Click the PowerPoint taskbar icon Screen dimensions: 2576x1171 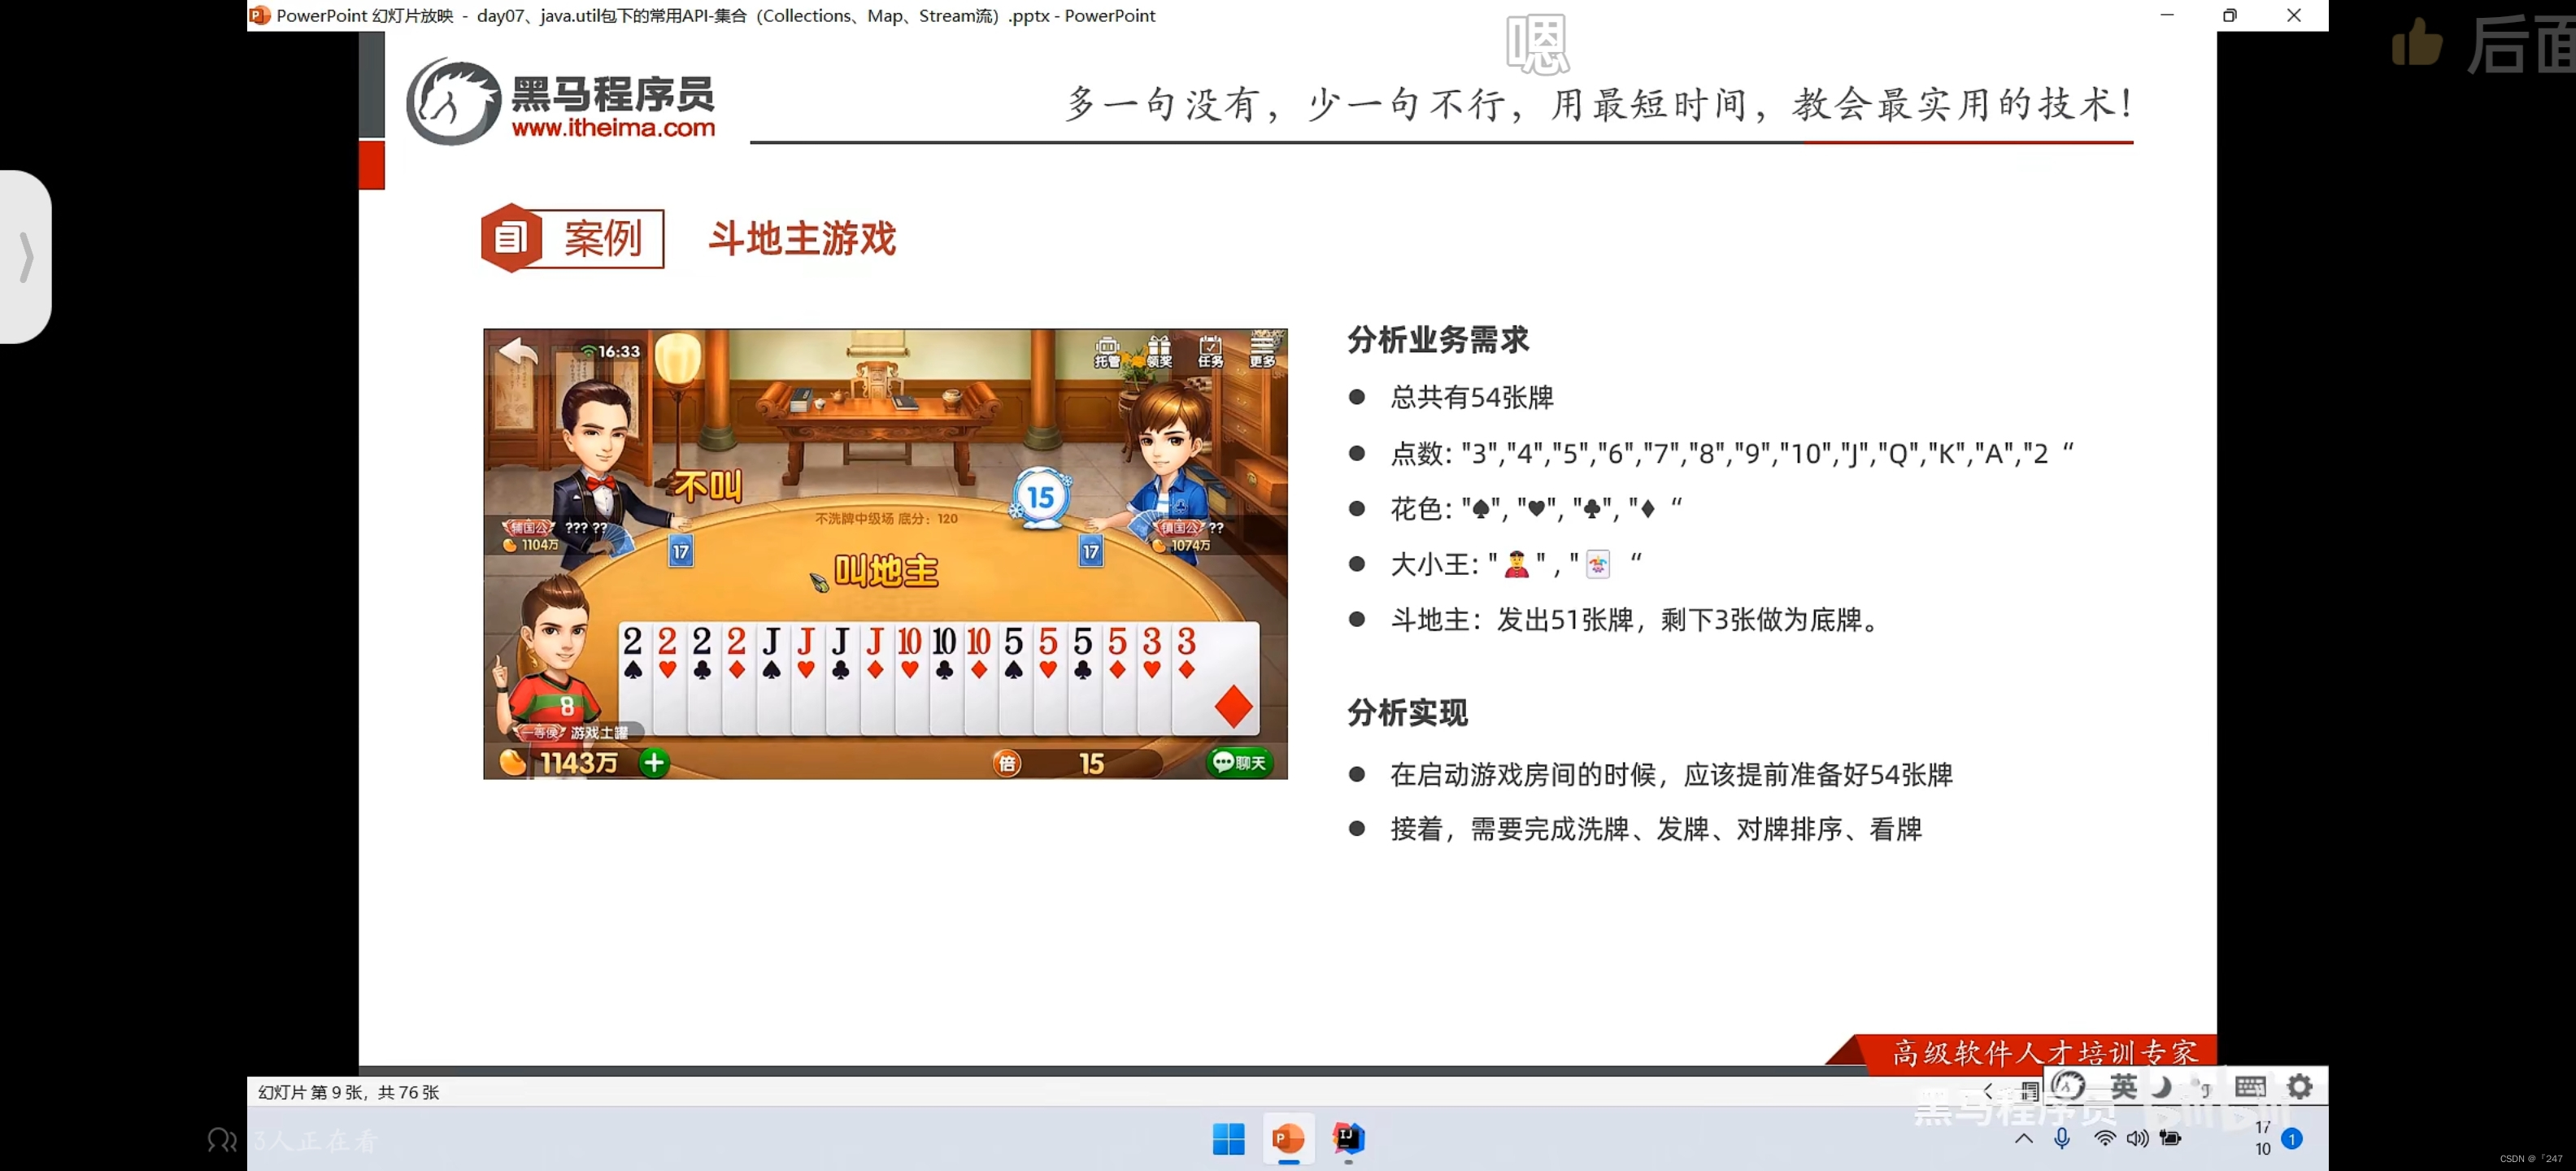1288,1138
